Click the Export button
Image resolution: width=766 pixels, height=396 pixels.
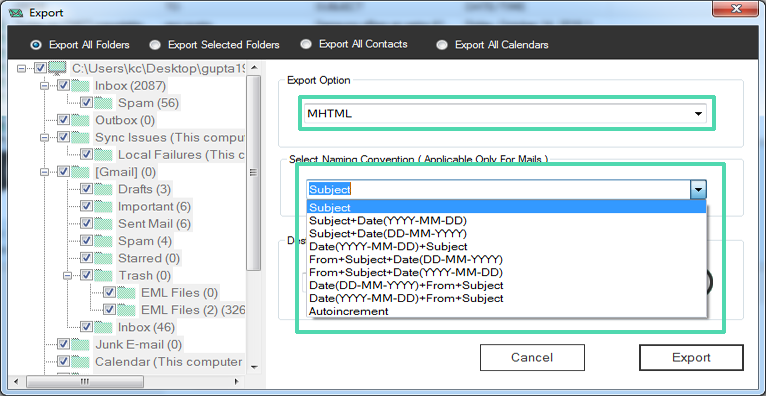(691, 357)
